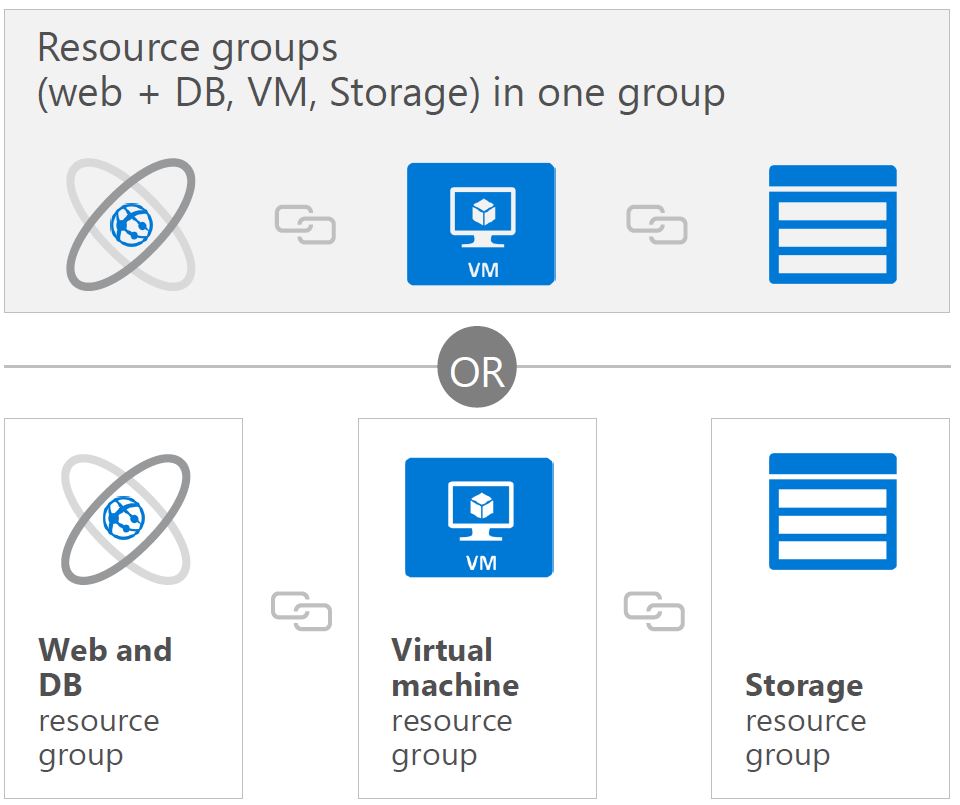Click the storage table icon in the top group
Image resolution: width=960 pixels, height=805 pixels.
(833, 224)
